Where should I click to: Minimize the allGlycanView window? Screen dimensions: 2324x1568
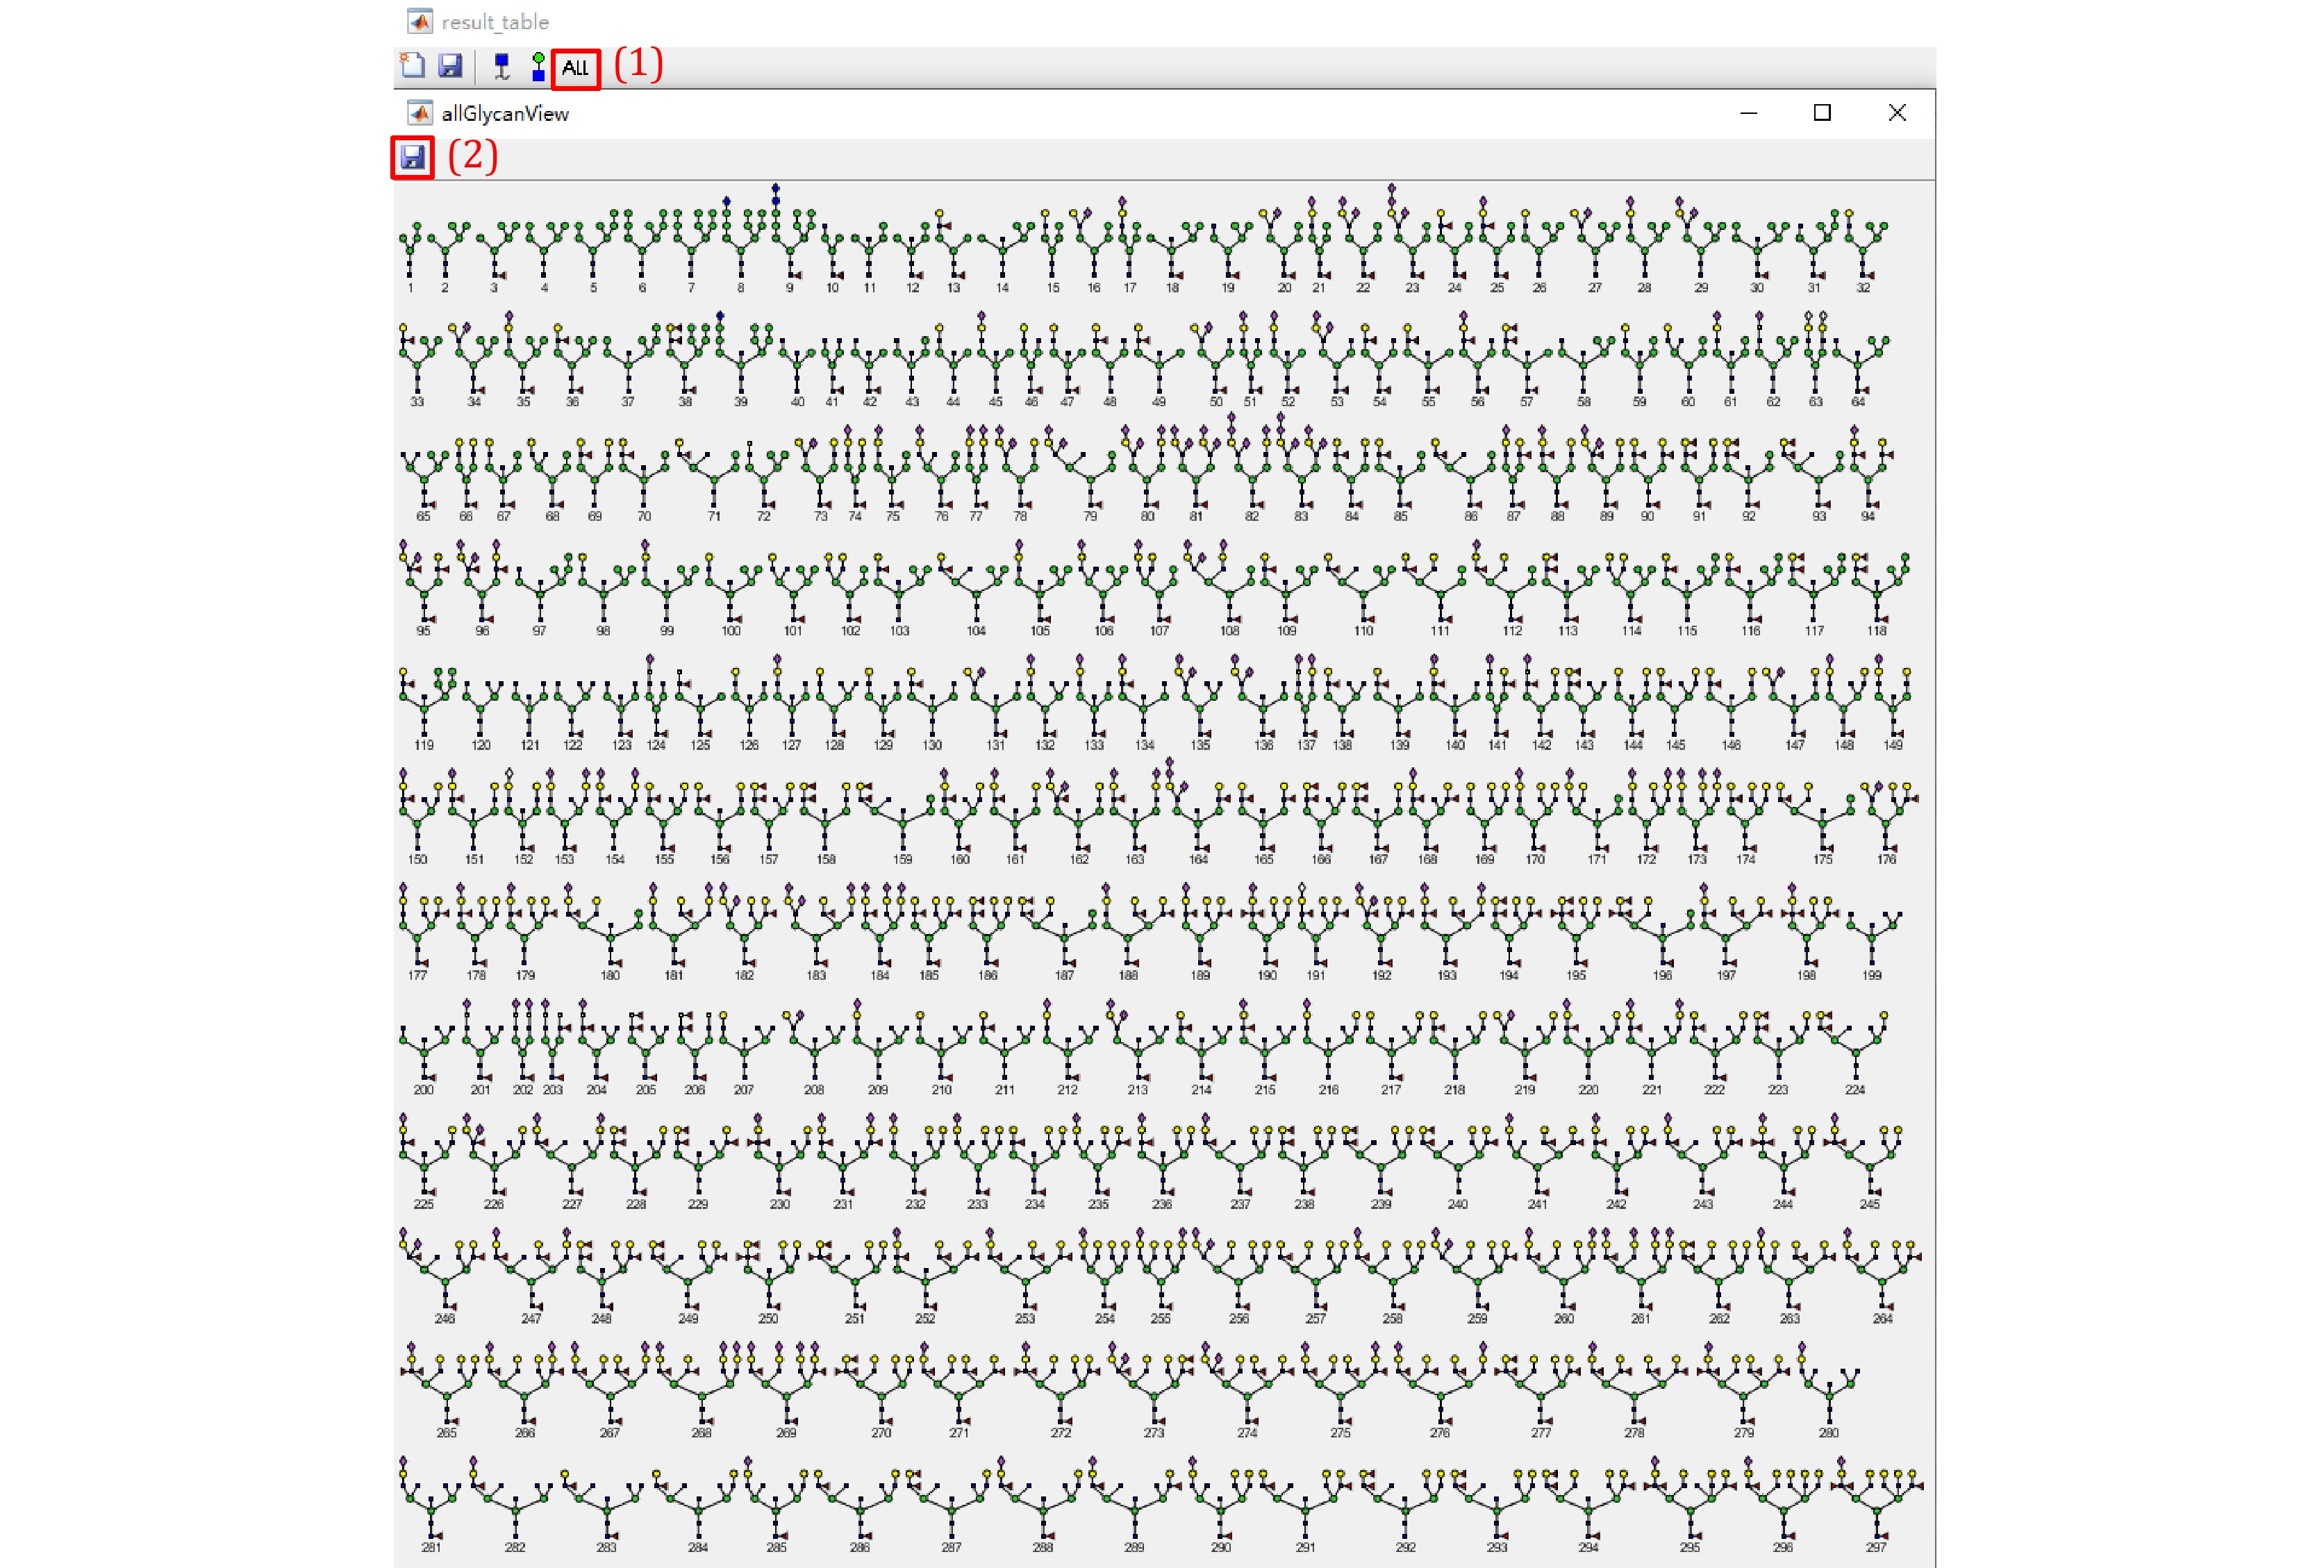[1748, 113]
